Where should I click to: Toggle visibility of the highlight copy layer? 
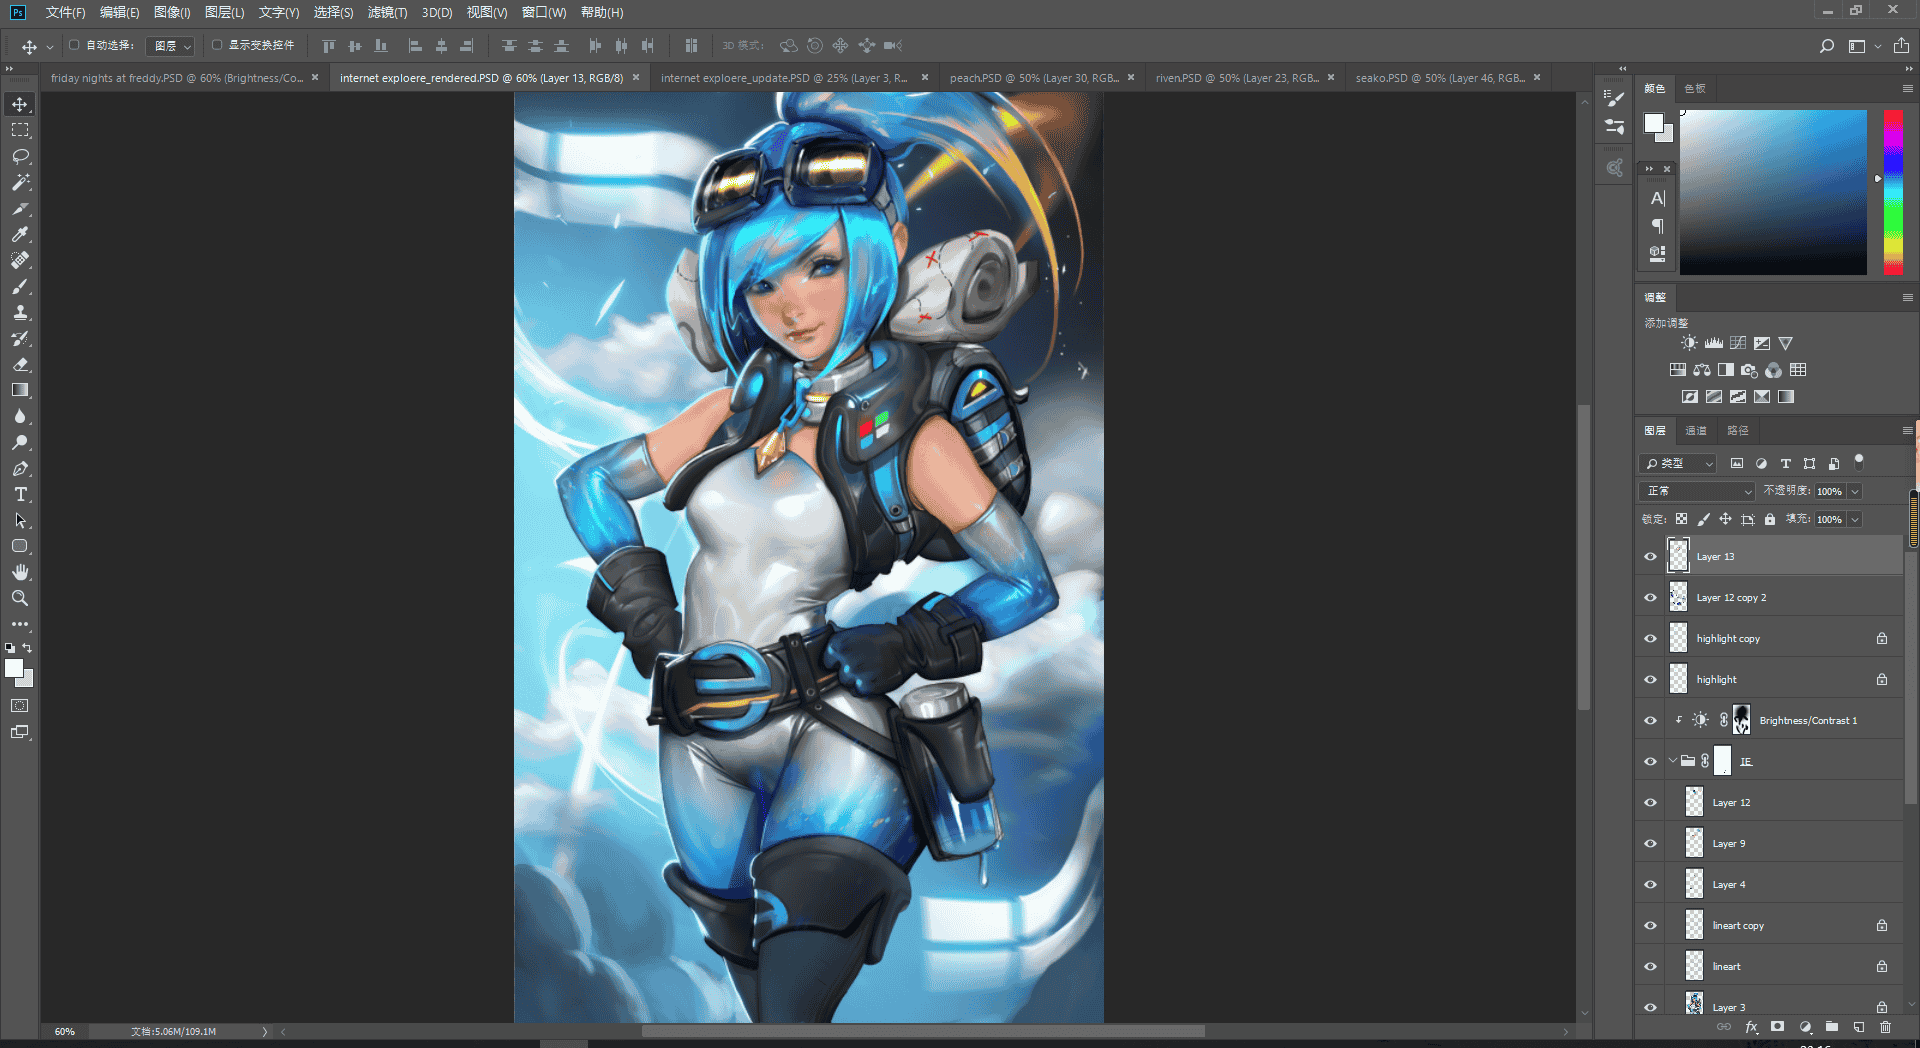[1650, 639]
